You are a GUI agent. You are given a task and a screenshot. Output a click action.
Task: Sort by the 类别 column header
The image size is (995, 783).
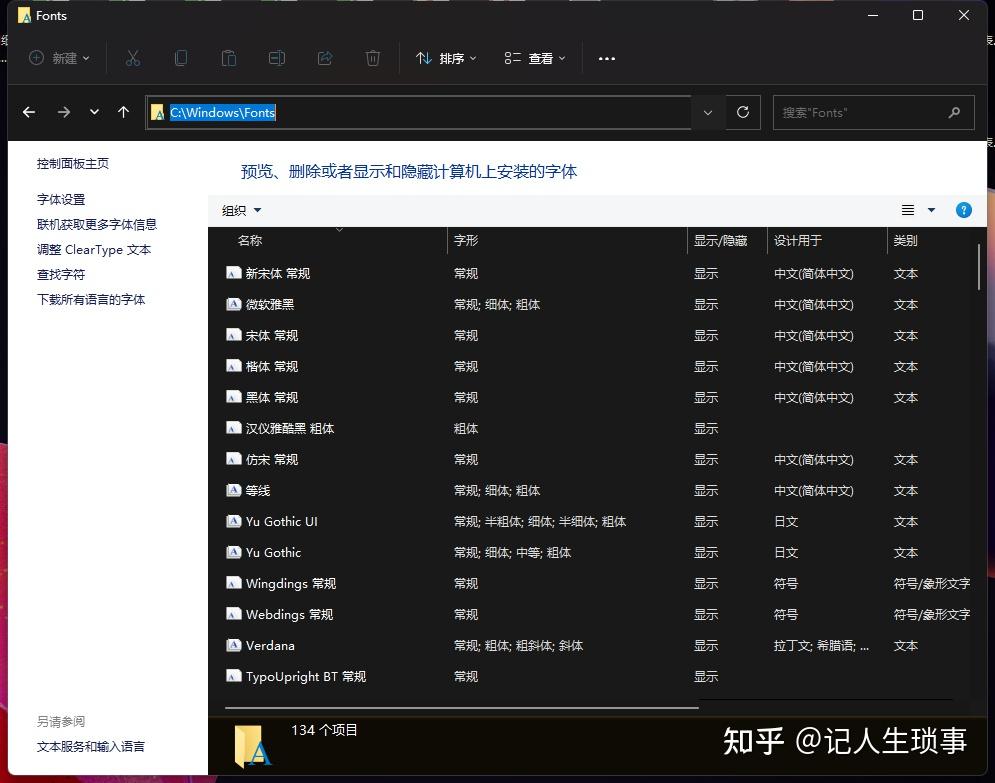tap(906, 240)
